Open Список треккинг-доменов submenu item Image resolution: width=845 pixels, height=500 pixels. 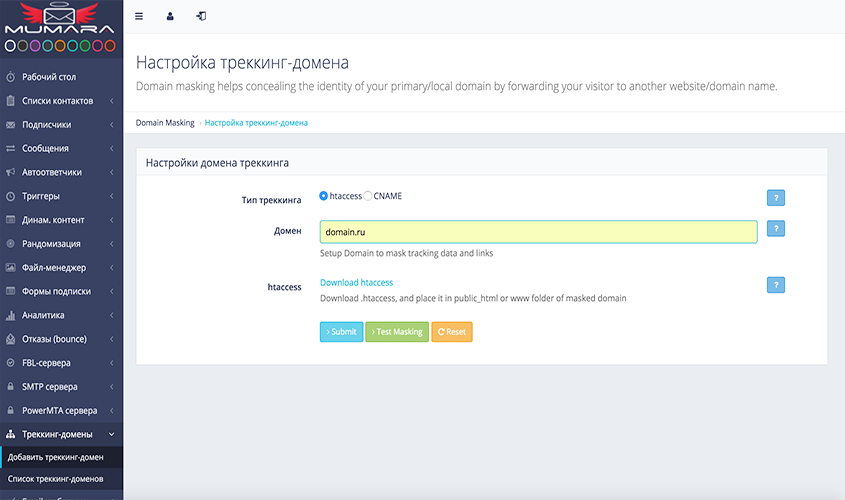click(x=57, y=479)
